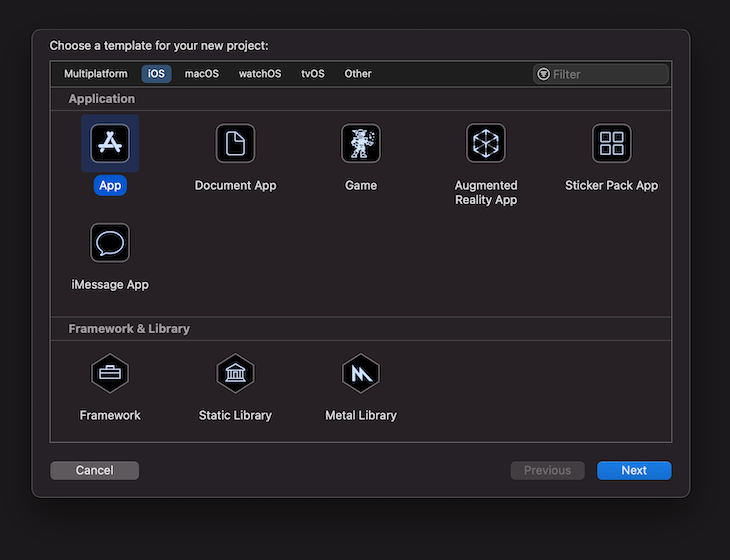The image size is (730, 560).
Task: Pick the Framework toolbox icon
Action: tap(110, 373)
